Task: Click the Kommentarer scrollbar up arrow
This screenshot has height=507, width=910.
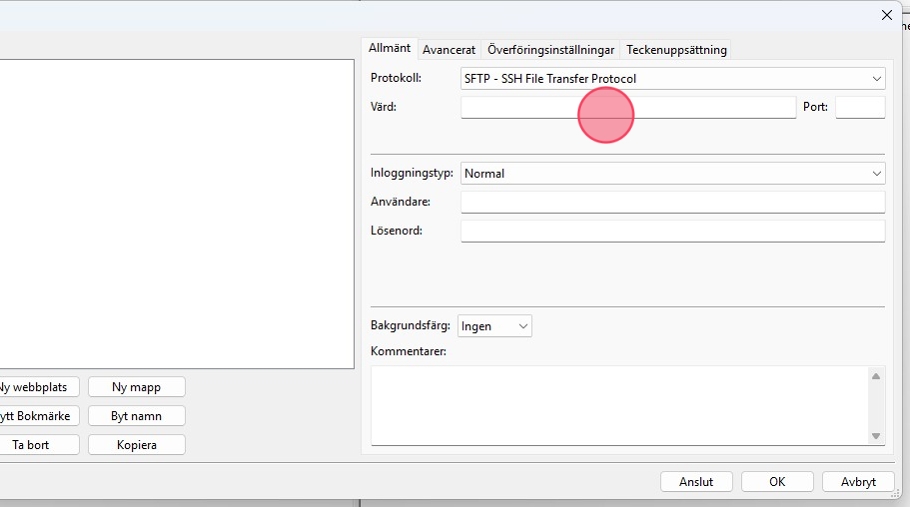Action: click(876, 376)
